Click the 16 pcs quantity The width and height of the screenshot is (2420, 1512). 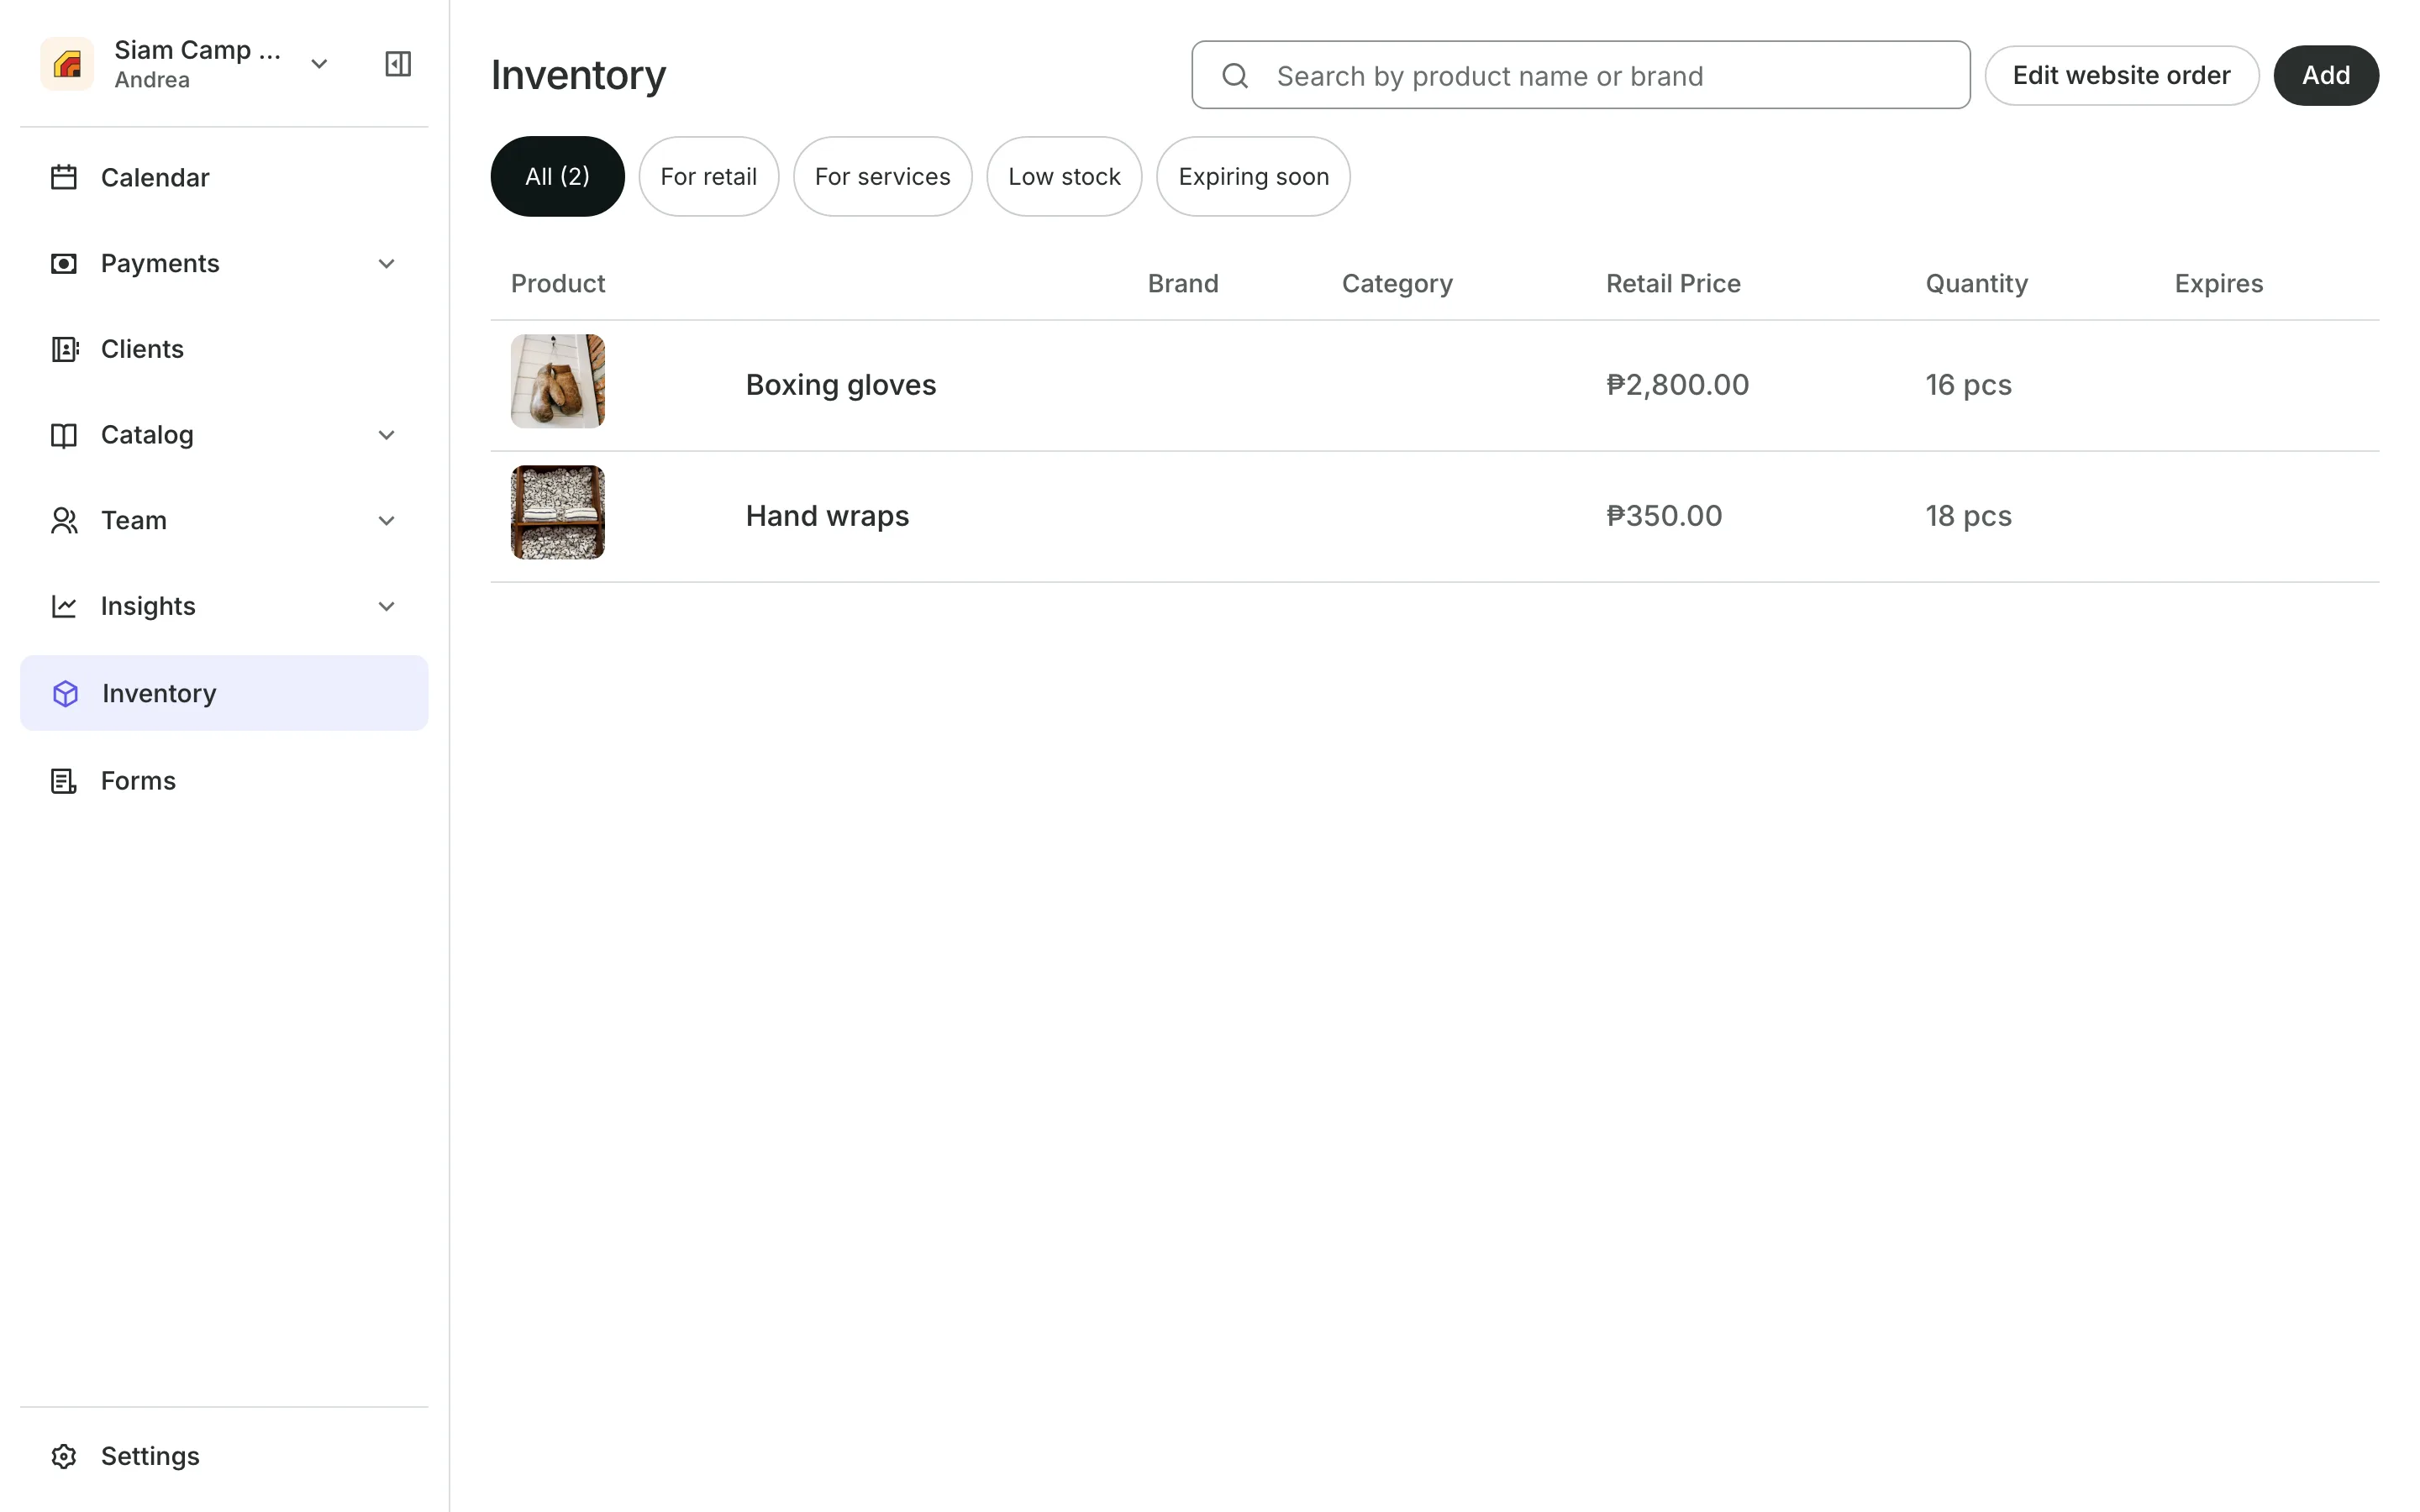tap(1968, 385)
